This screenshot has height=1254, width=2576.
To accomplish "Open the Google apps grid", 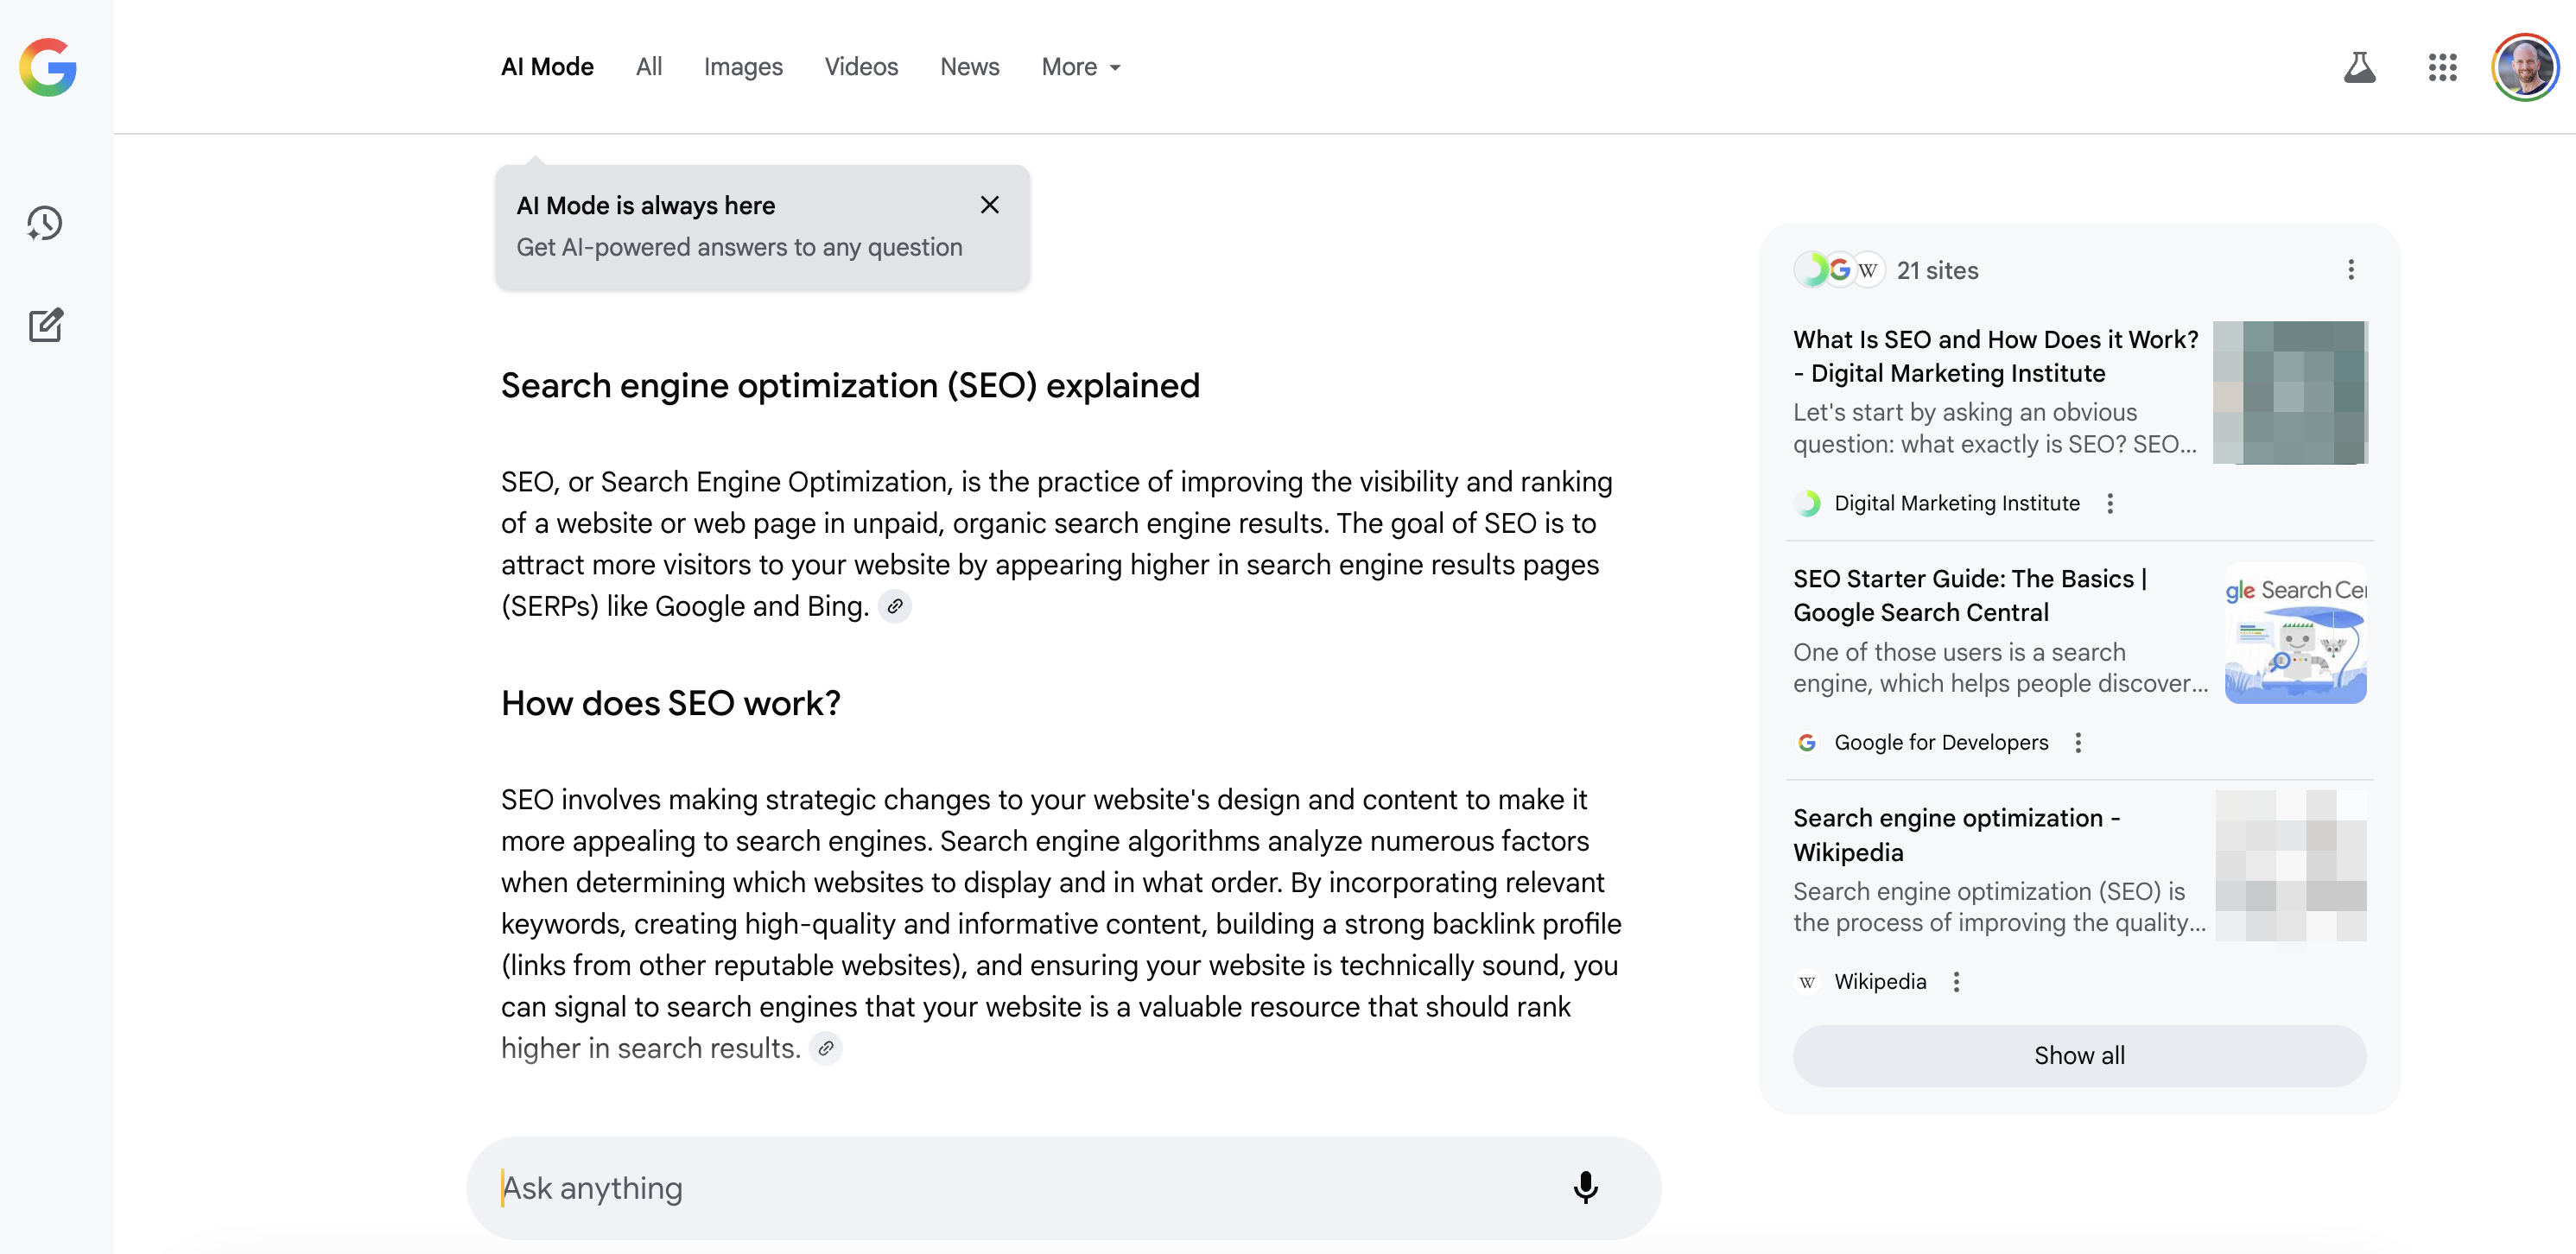I will pyautogui.click(x=2443, y=66).
